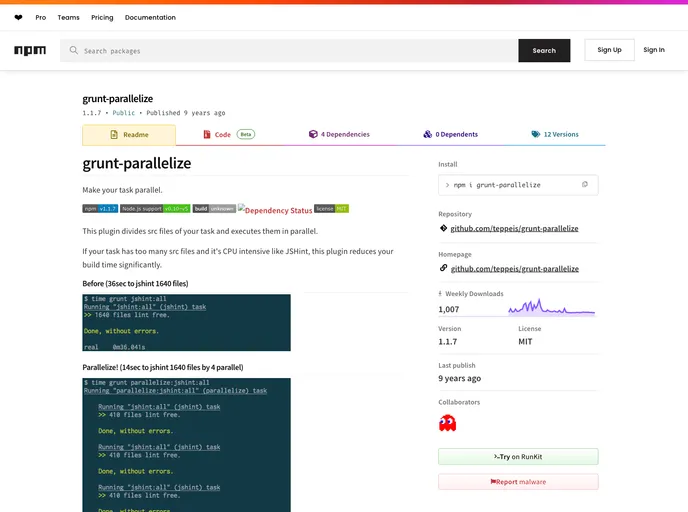Click the large grunt-parallelize readme heading
The height and width of the screenshot is (512, 688).
[137, 163]
